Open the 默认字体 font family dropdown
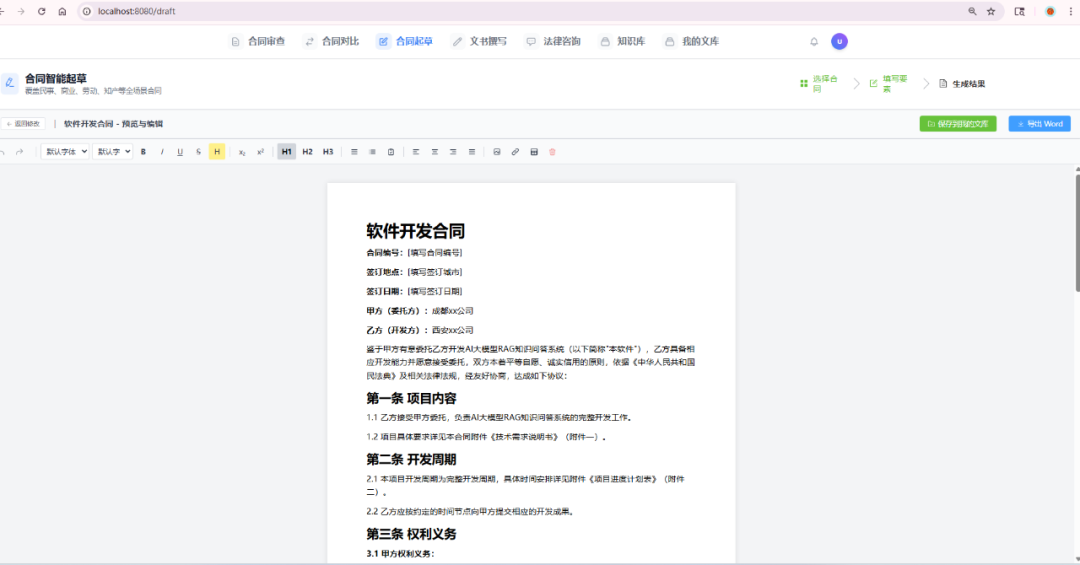This screenshot has height=565, width=1080. (65, 152)
